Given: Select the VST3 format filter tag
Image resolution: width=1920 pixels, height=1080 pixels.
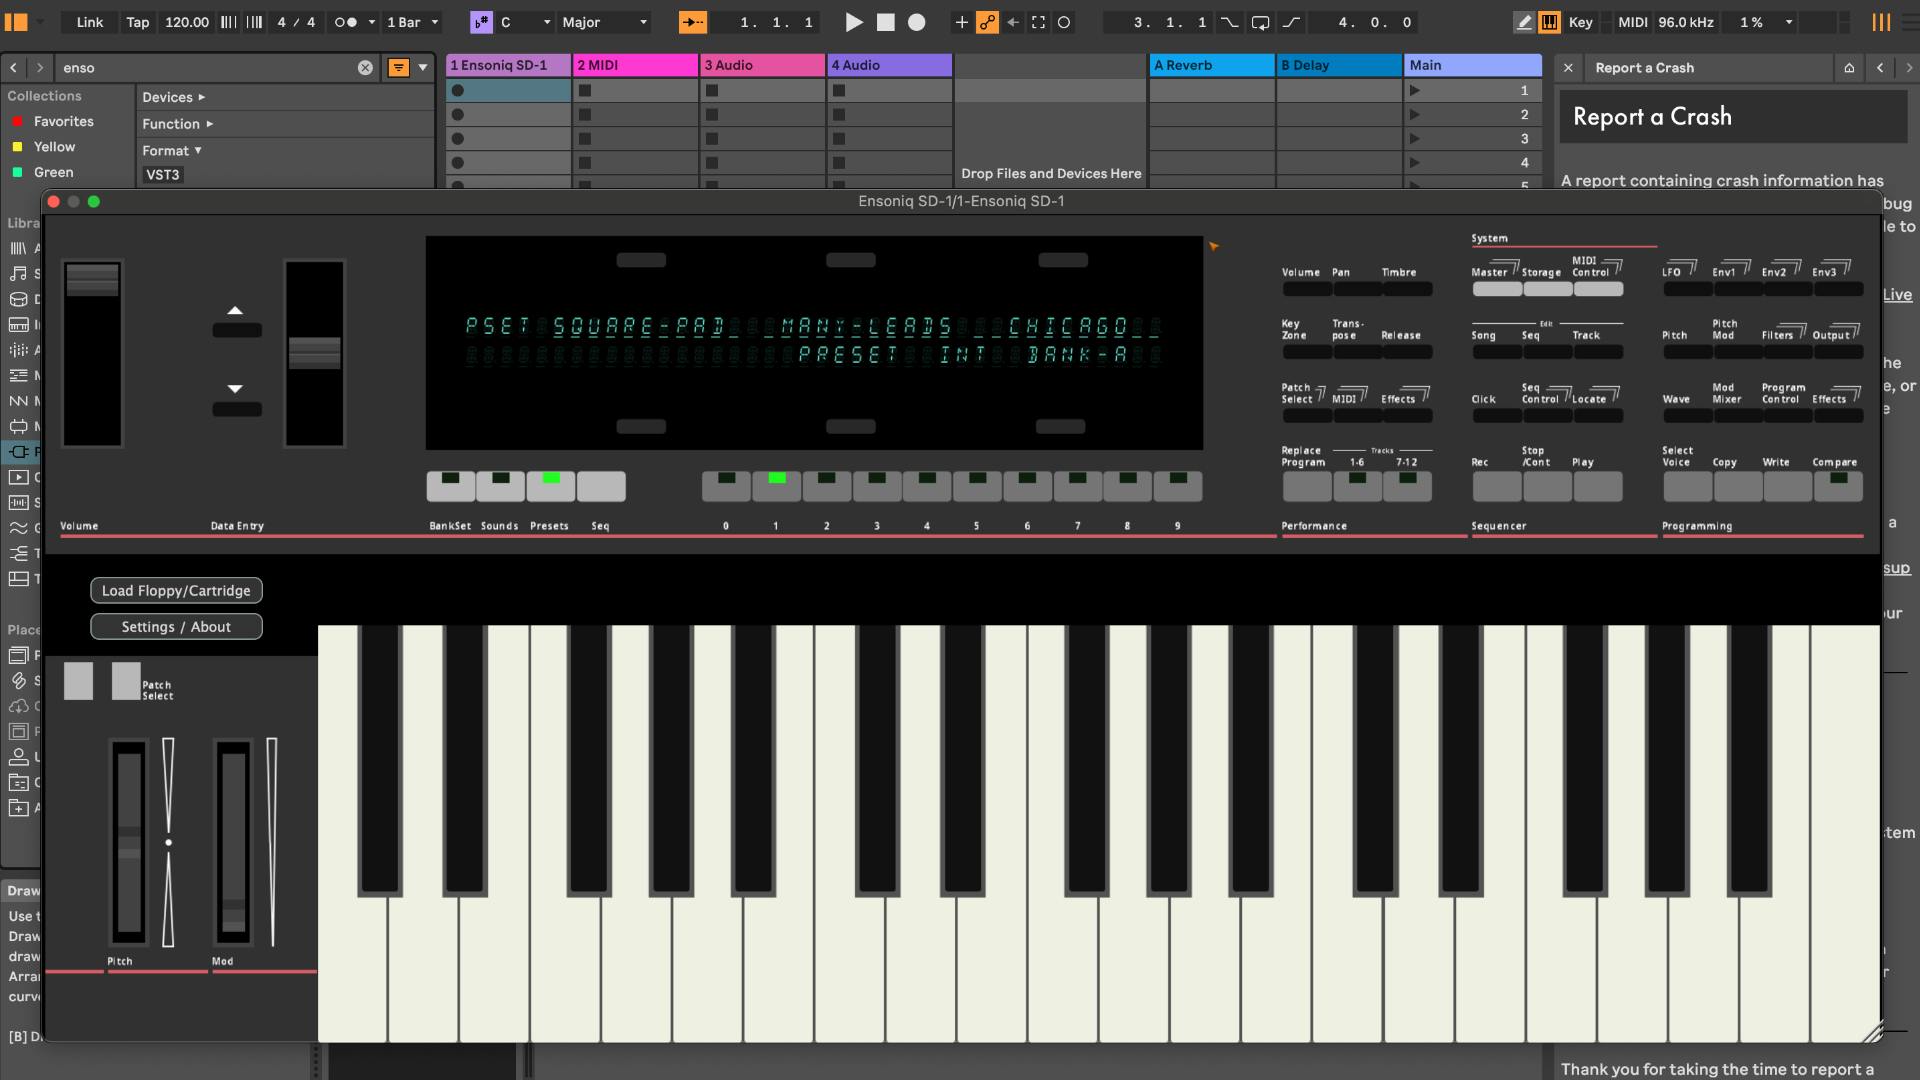Looking at the screenshot, I should tap(163, 175).
